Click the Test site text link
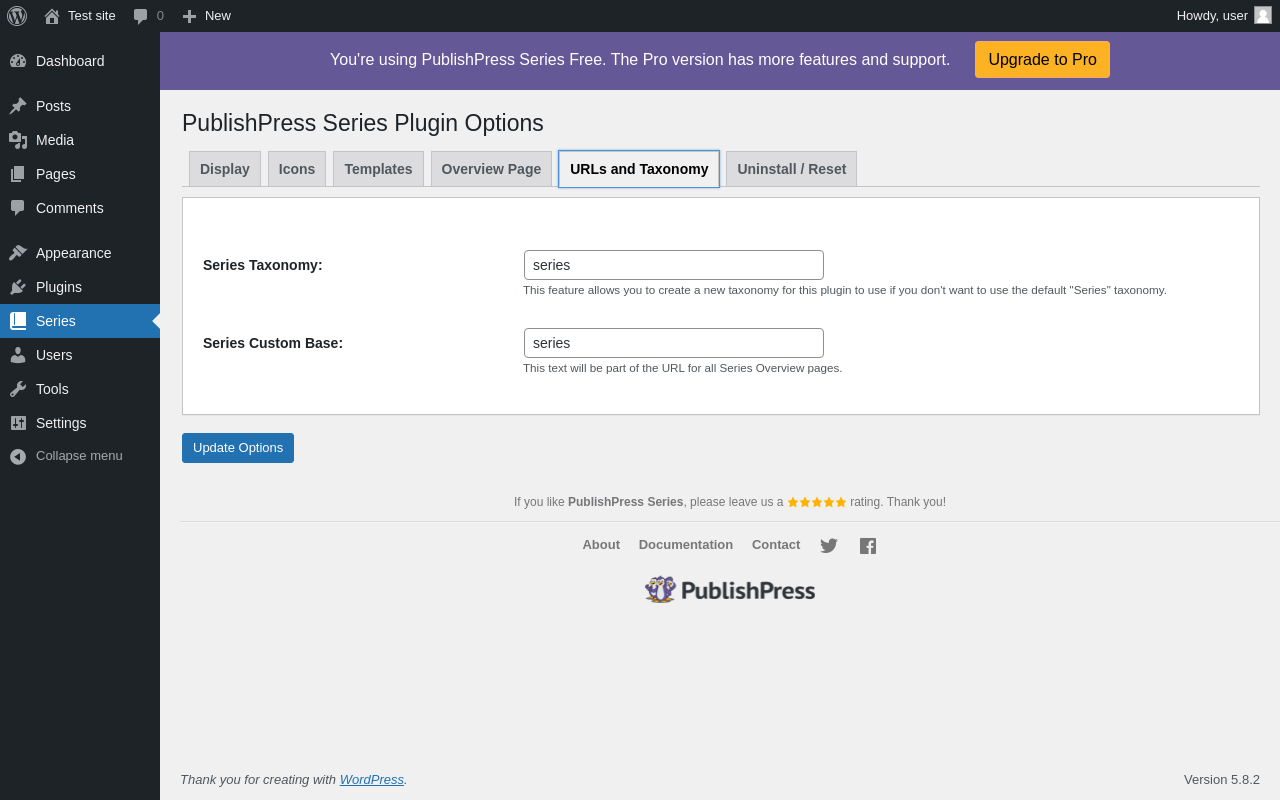Screen dimensions: 1280x800 (x=92, y=16)
